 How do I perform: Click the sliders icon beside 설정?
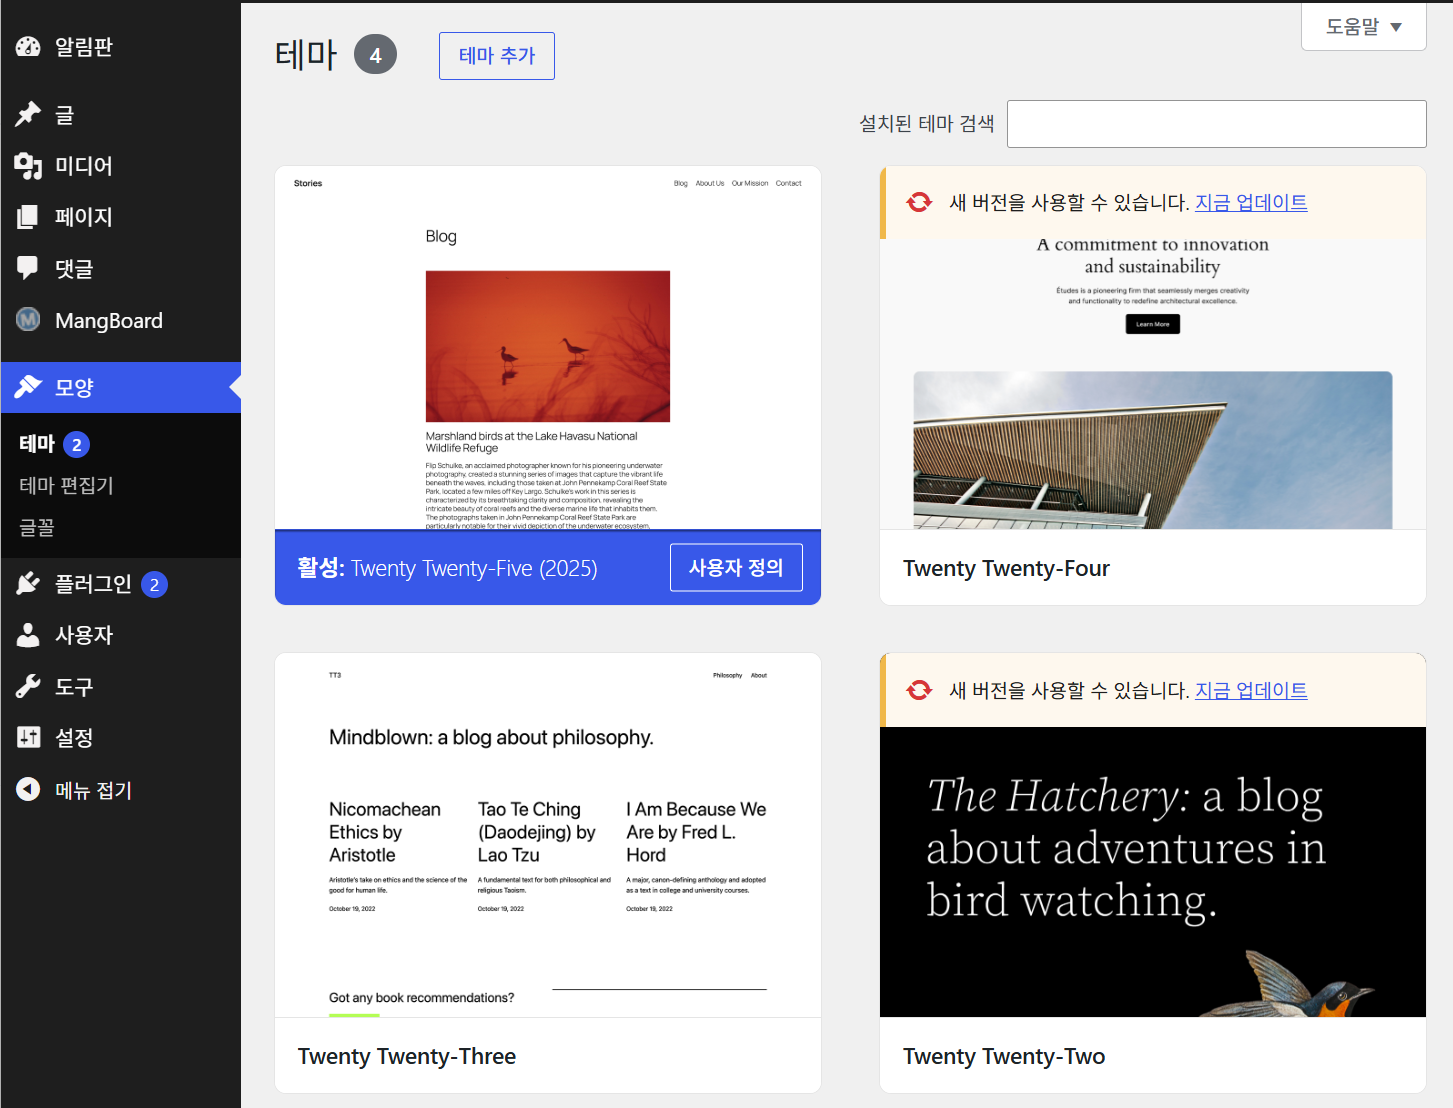pos(28,738)
